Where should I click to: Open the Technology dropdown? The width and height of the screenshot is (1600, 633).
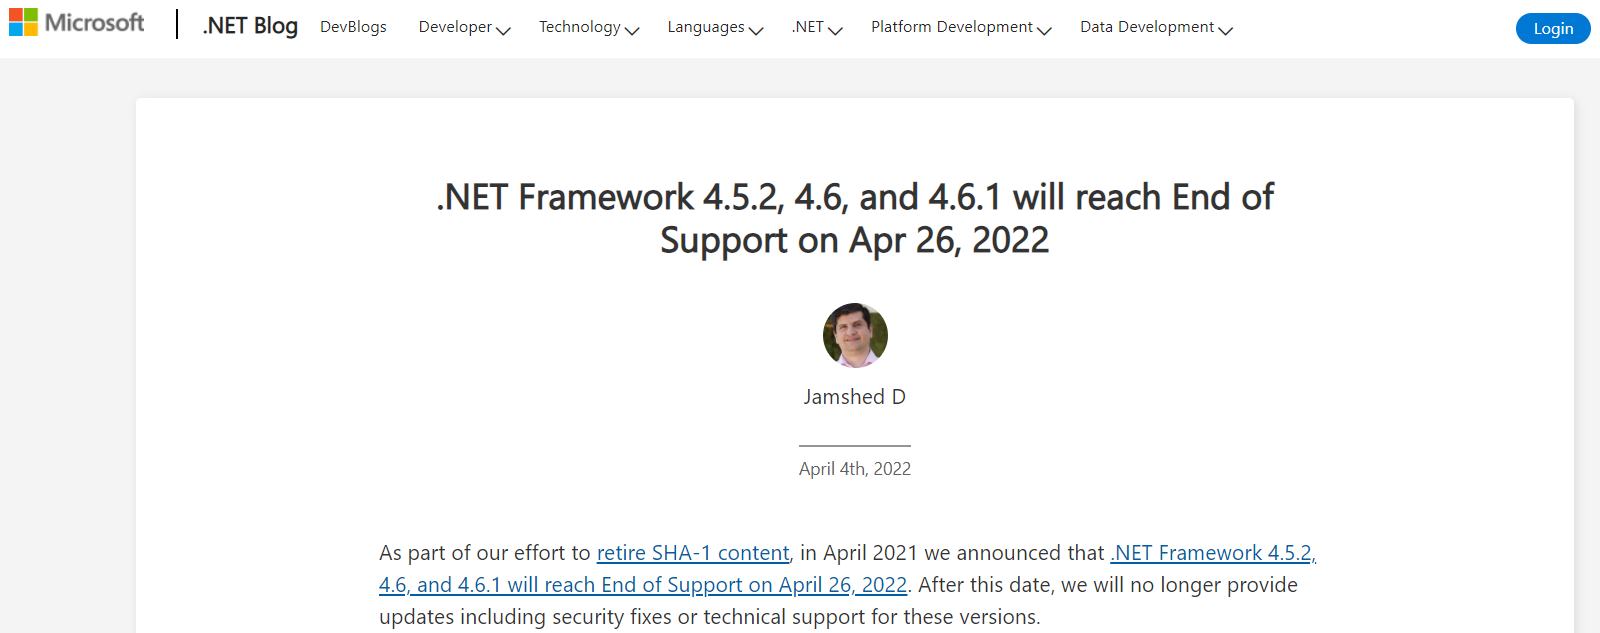[x=589, y=27]
